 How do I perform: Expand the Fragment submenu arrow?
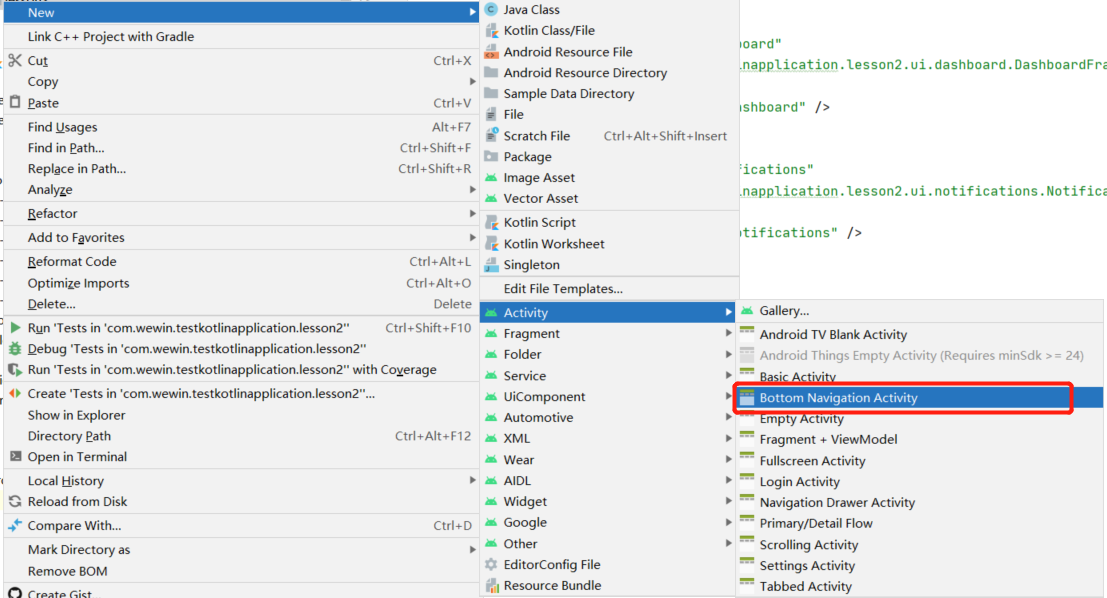coord(728,333)
